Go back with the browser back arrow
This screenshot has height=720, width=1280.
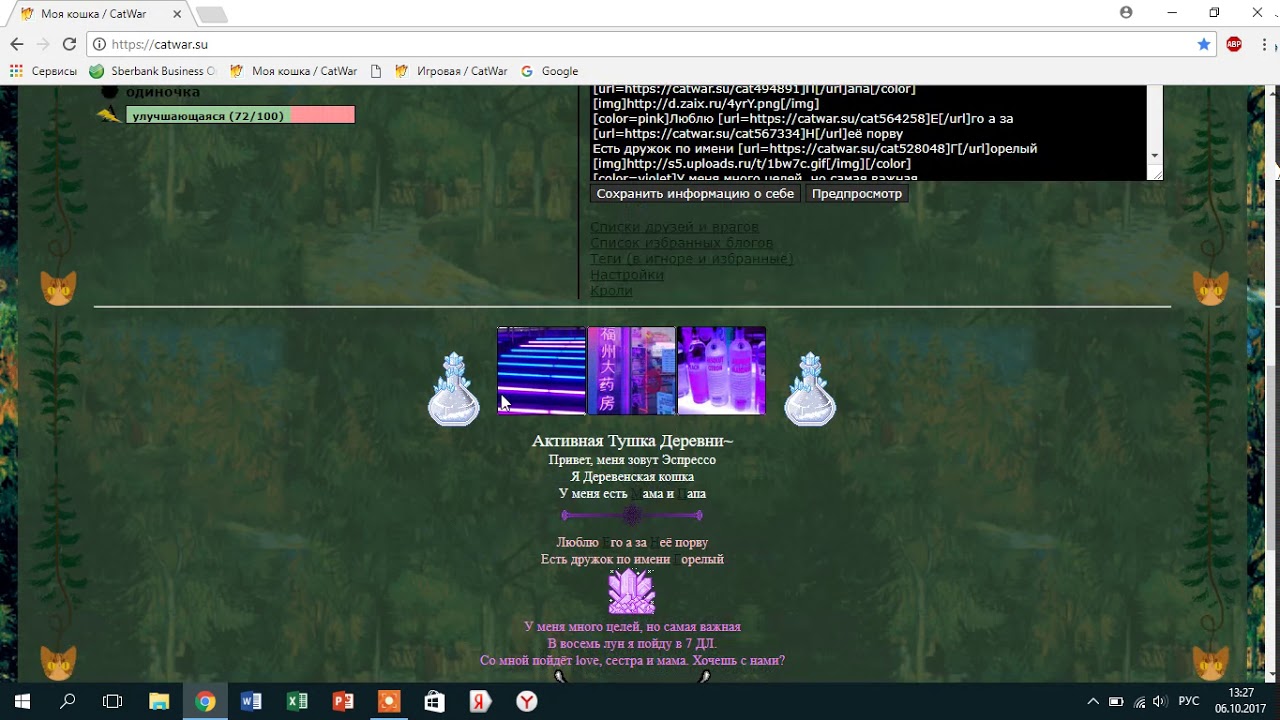(x=16, y=44)
